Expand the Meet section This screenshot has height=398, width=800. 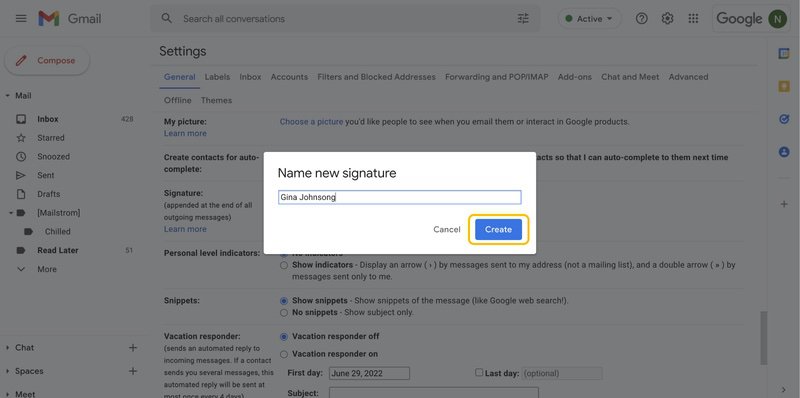(8, 394)
